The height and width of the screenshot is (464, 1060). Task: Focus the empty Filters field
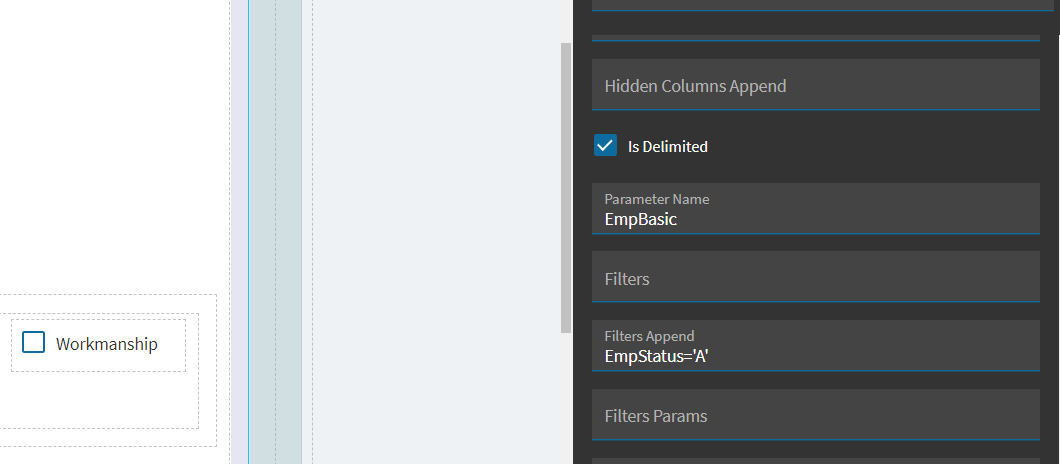click(815, 277)
